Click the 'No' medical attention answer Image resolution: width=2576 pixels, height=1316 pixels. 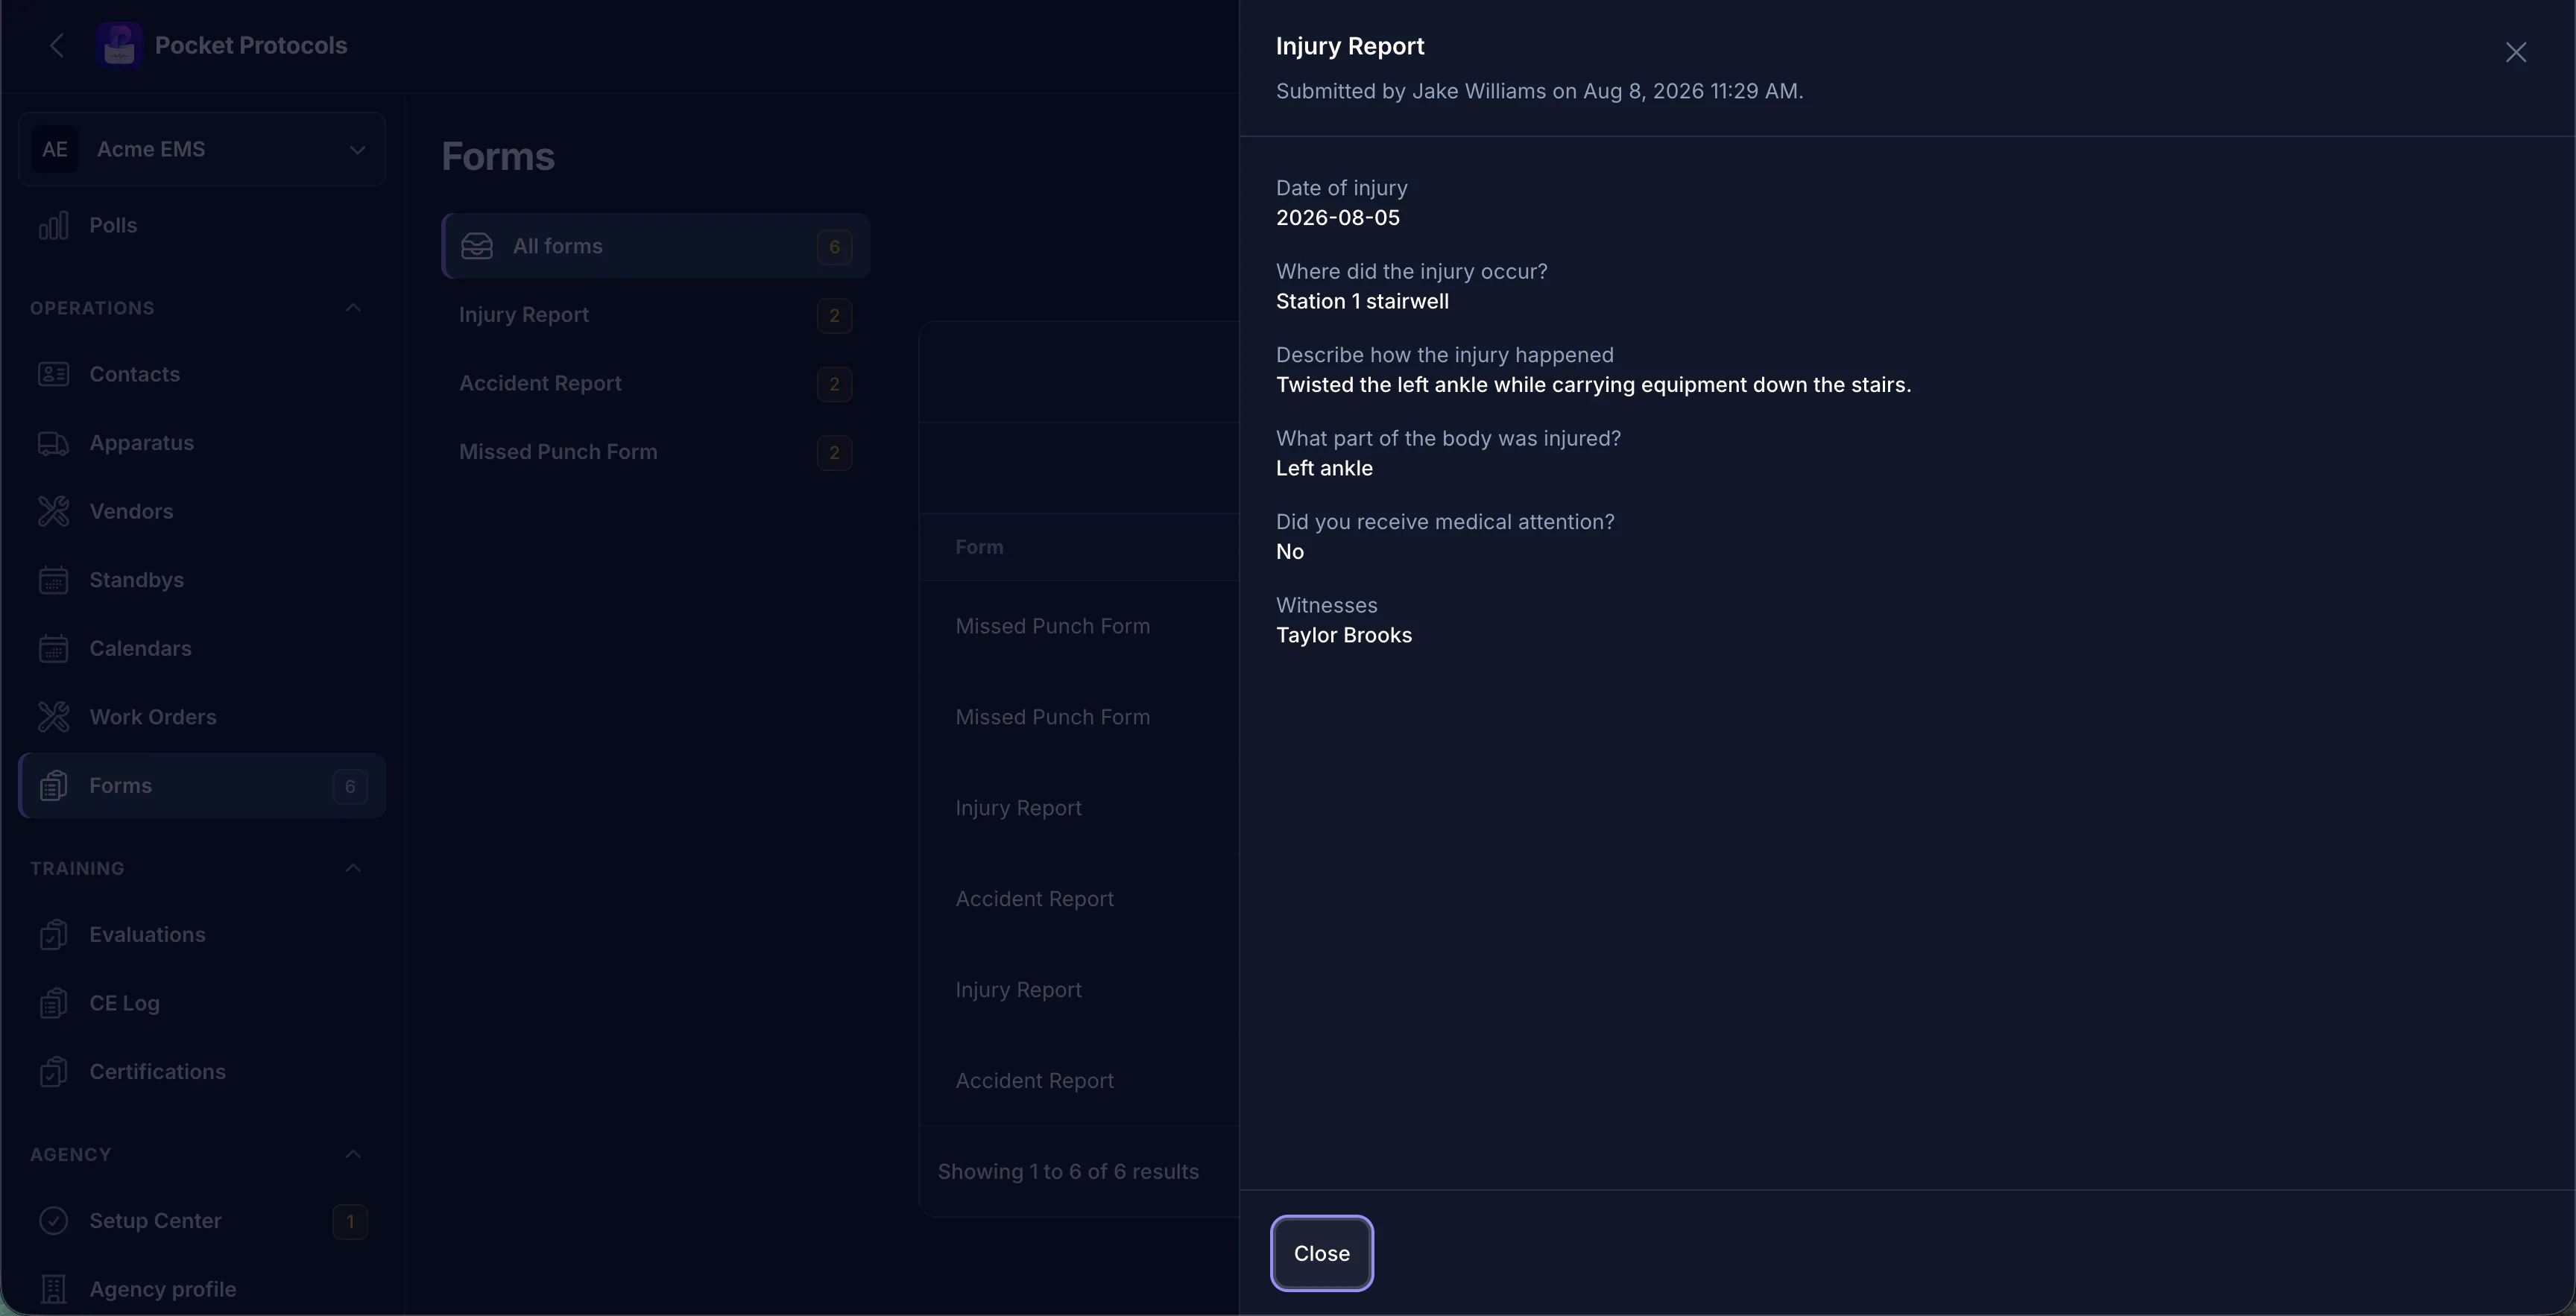pyautogui.click(x=1289, y=552)
